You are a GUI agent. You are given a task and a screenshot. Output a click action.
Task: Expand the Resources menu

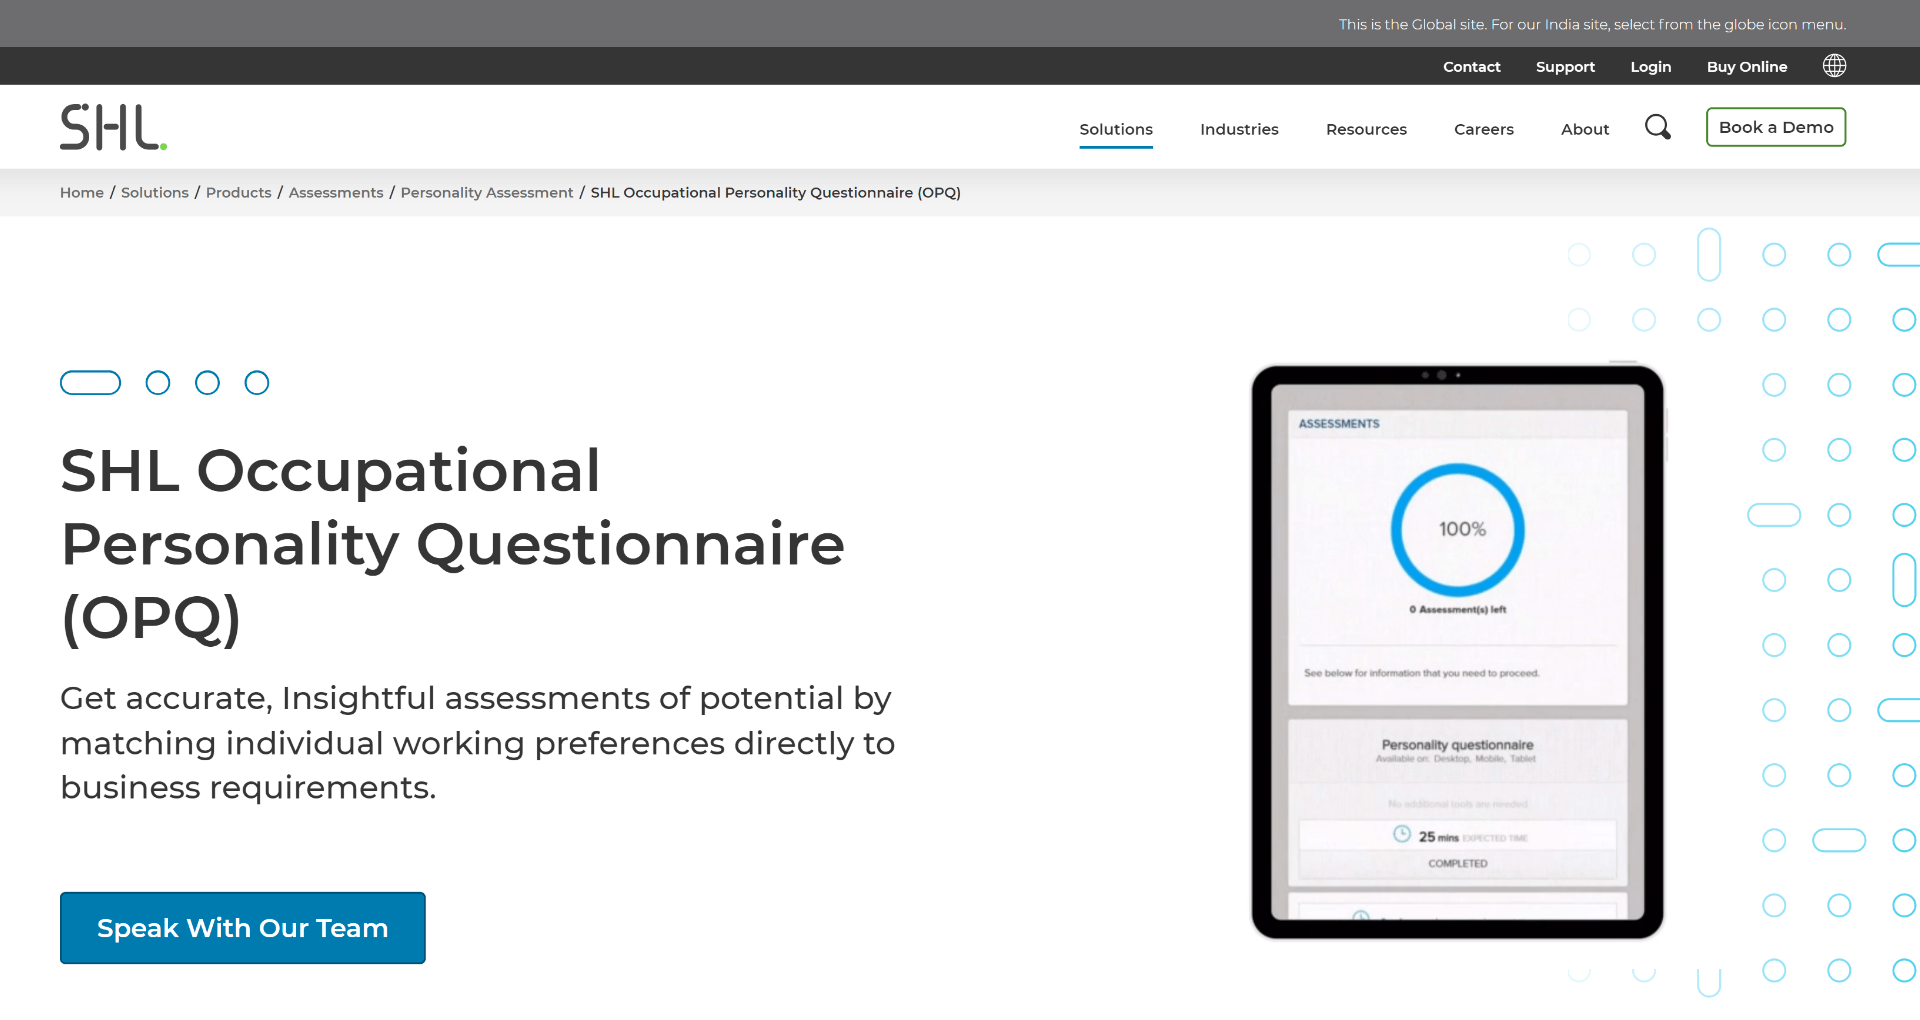[x=1366, y=129]
